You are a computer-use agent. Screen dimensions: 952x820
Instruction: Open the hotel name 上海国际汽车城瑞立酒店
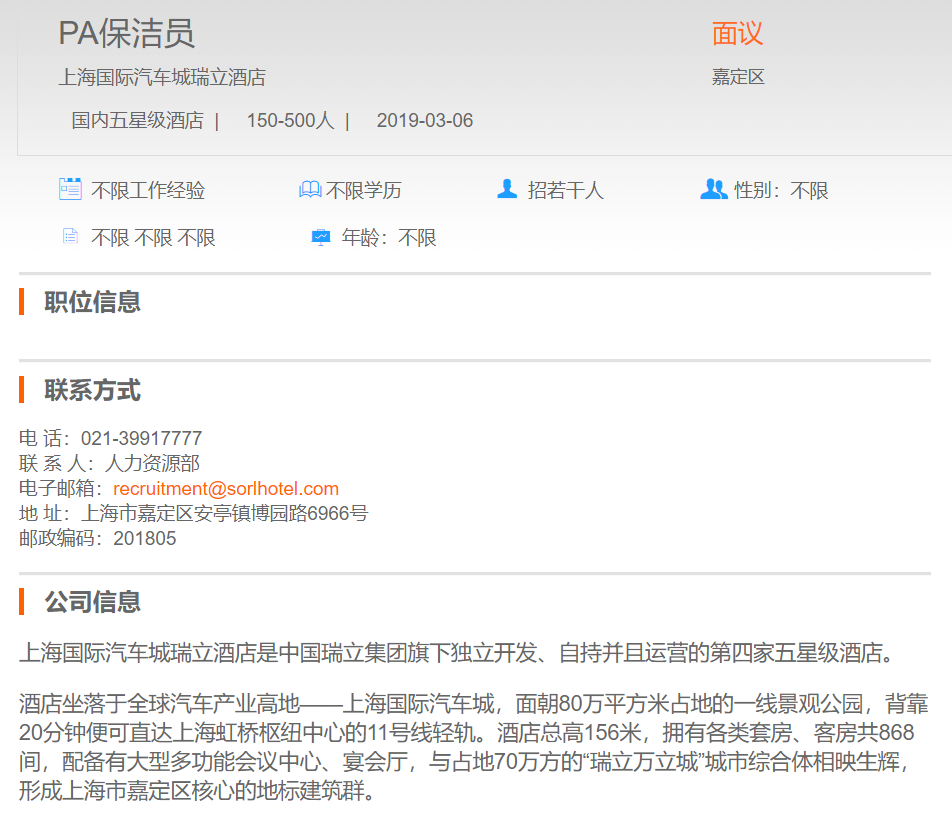[162, 78]
